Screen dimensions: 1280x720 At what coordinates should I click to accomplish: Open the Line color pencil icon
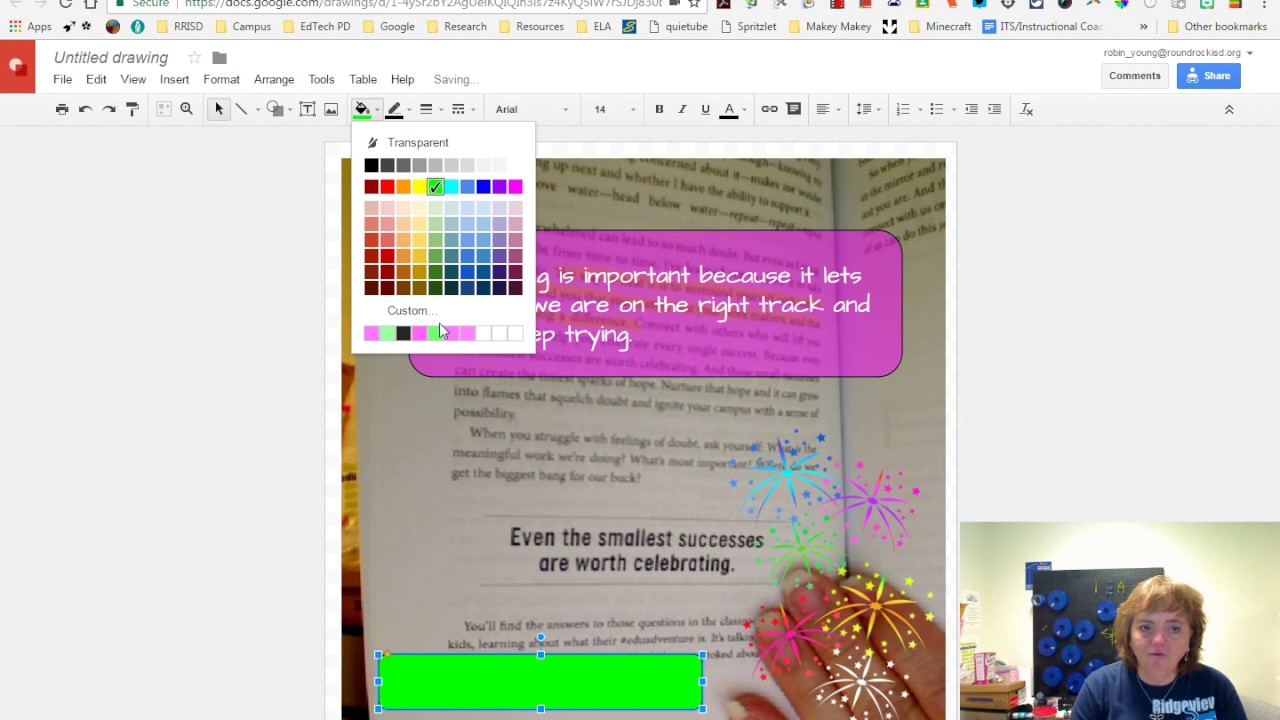click(x=394, y=109)
